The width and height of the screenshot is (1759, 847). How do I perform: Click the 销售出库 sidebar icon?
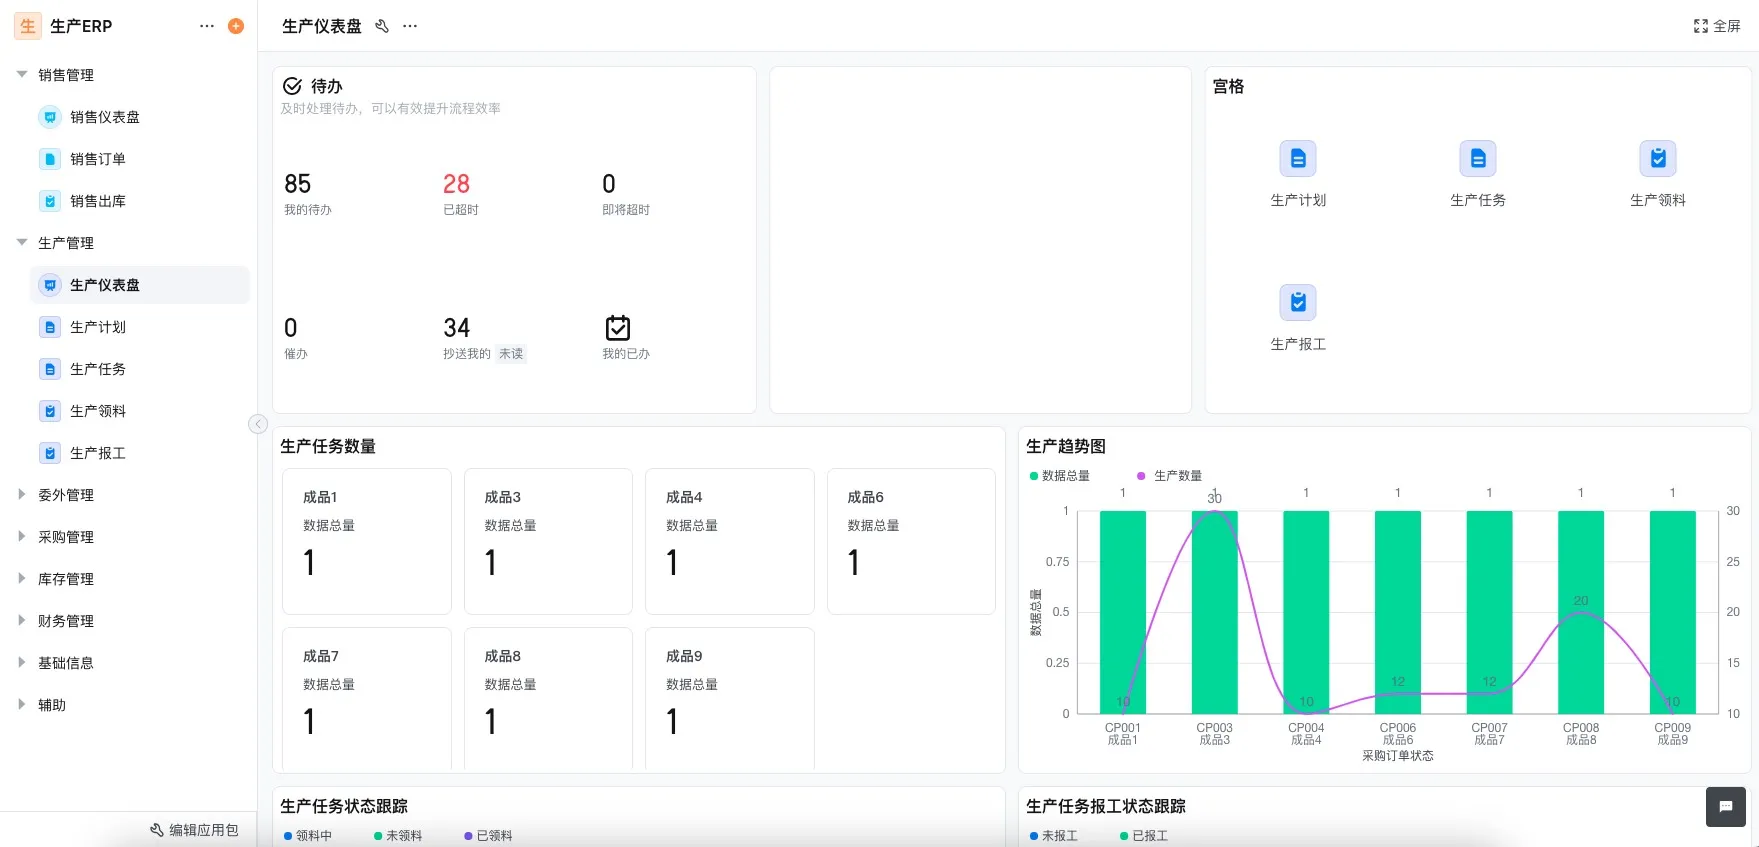click(50, 201)
